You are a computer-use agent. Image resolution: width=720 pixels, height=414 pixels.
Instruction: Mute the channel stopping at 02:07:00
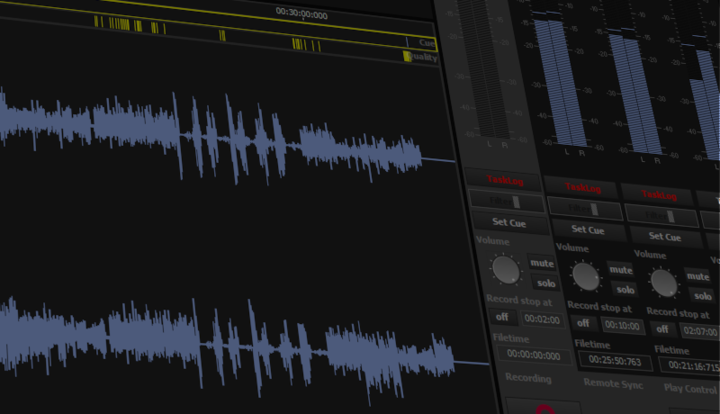pyautogui.click(x=698, y=276)
